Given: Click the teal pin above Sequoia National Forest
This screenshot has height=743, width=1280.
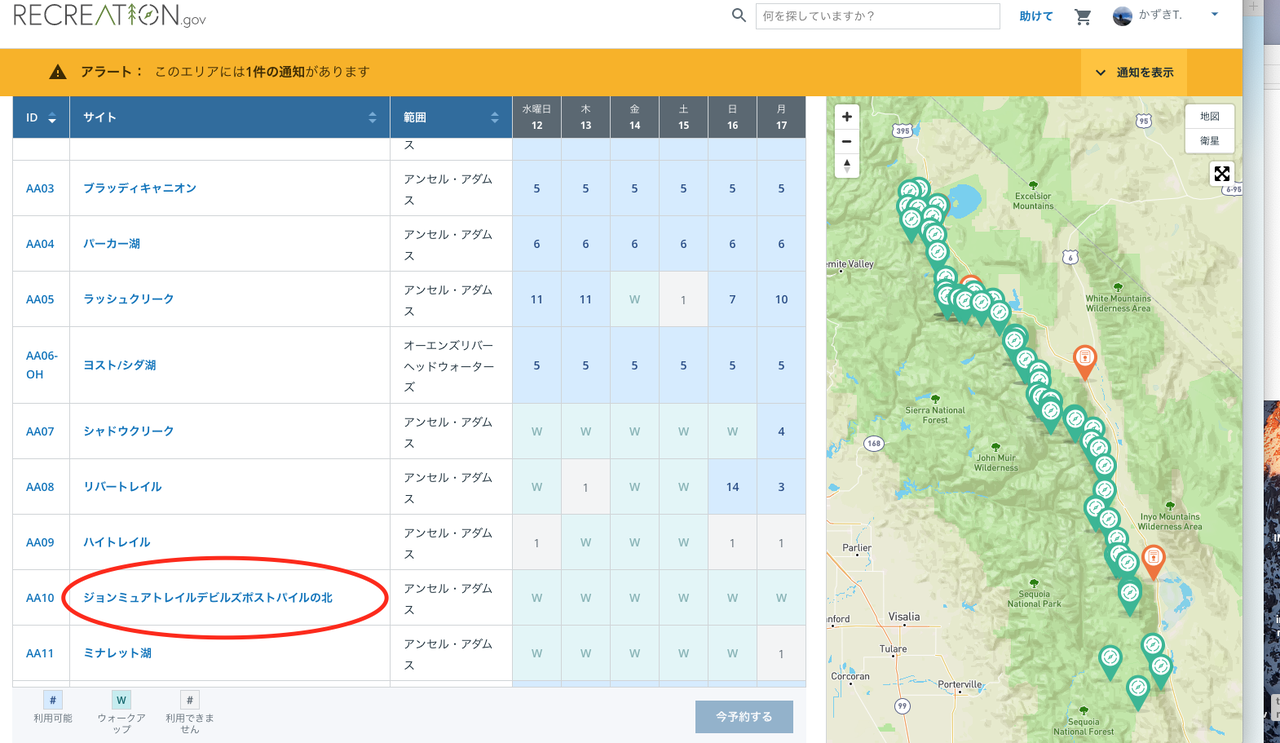Looking at the screenshot, I should click(x=1138, y=691).
